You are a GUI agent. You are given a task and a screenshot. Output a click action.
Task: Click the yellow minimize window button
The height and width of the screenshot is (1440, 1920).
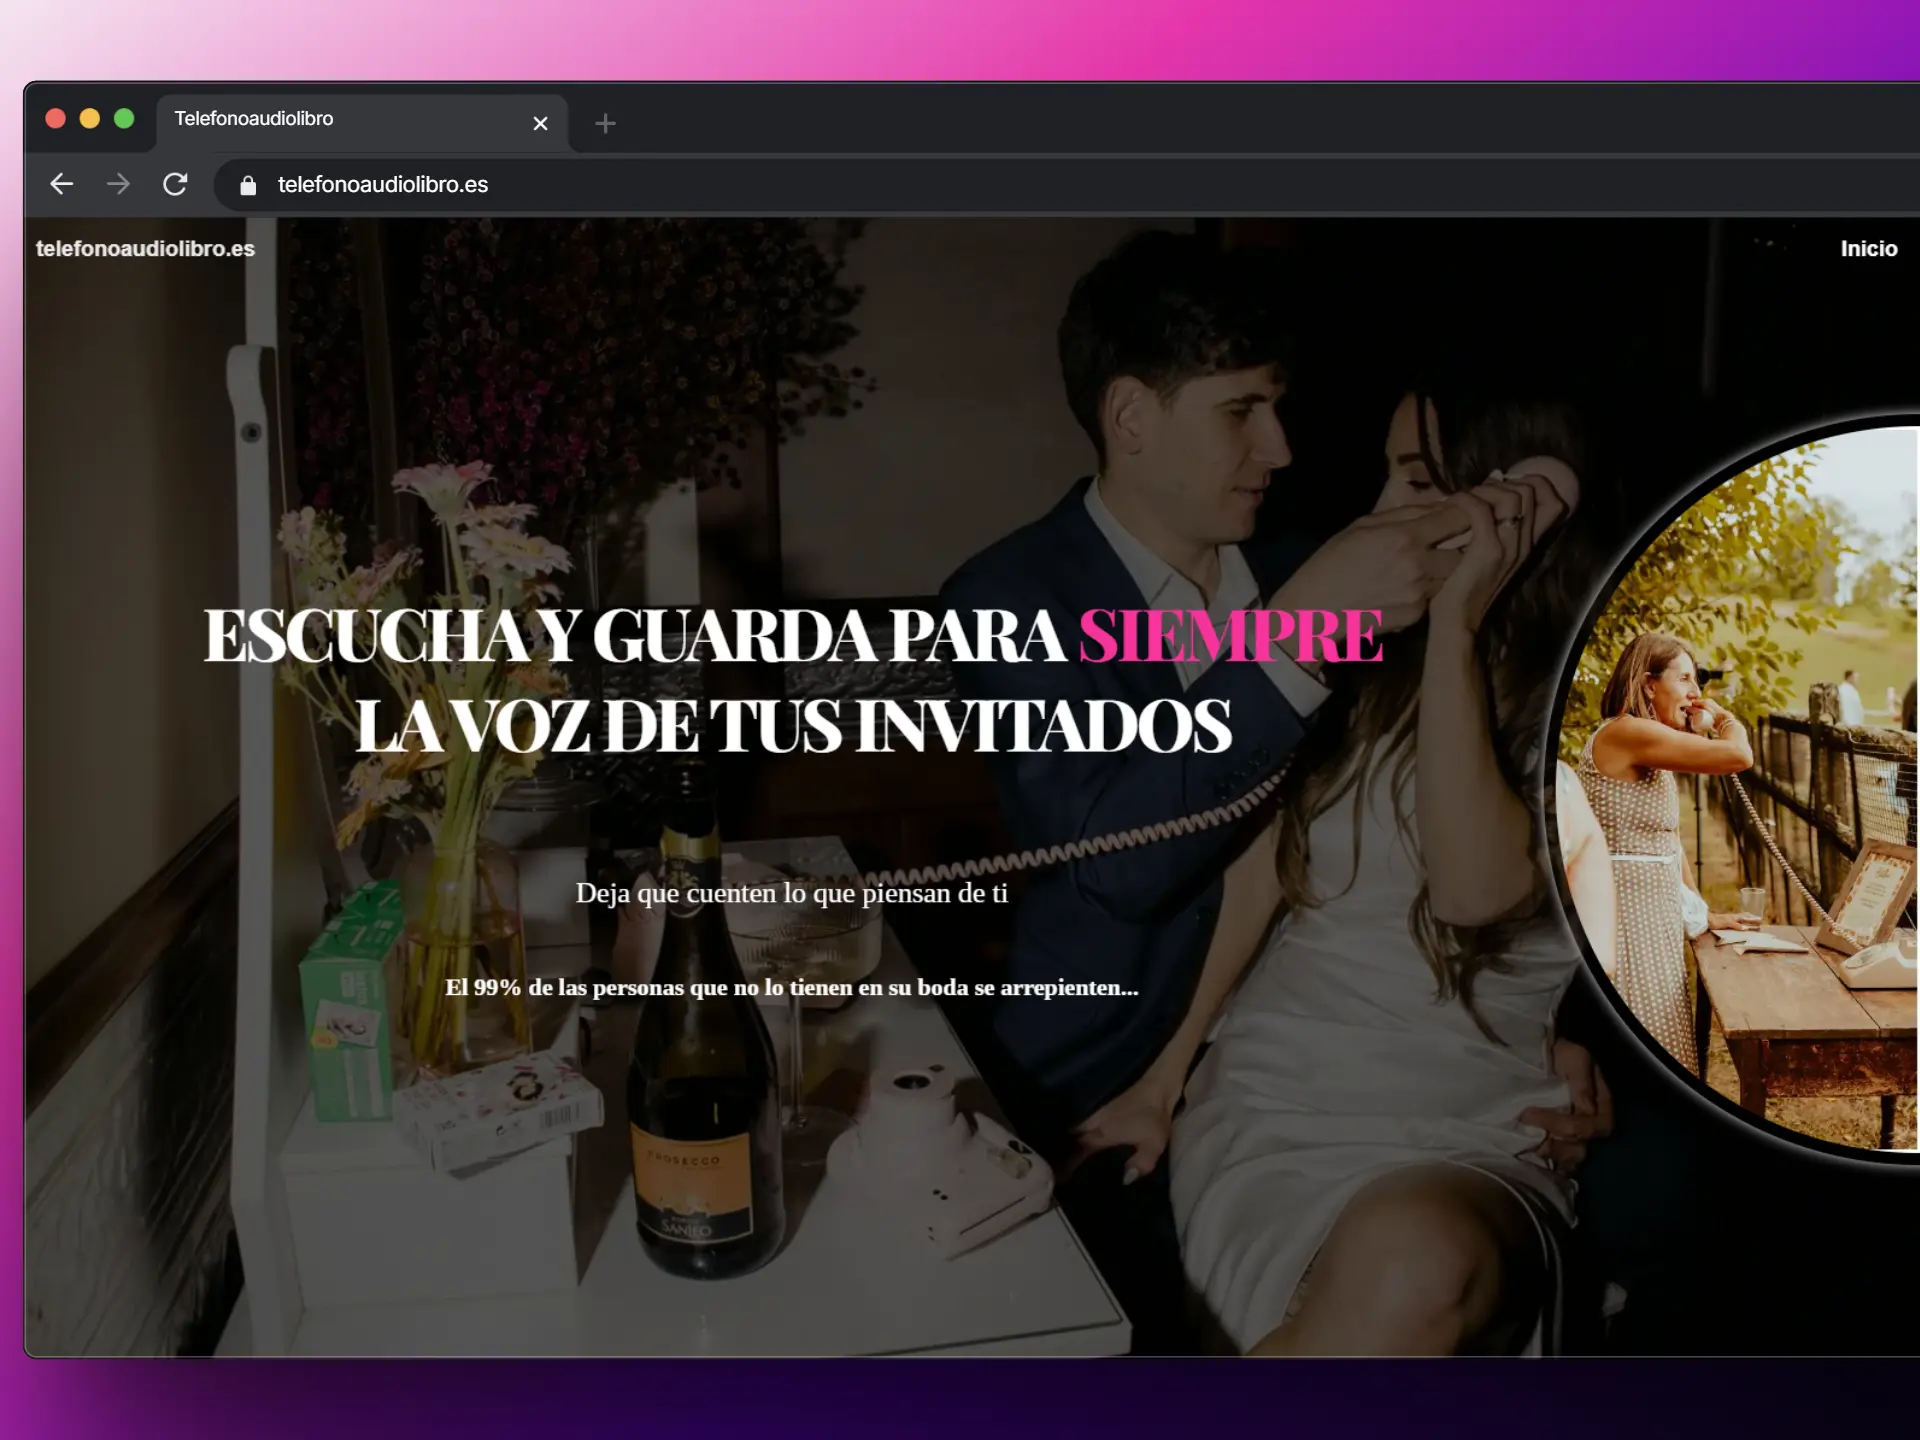(x=89, y=117)
